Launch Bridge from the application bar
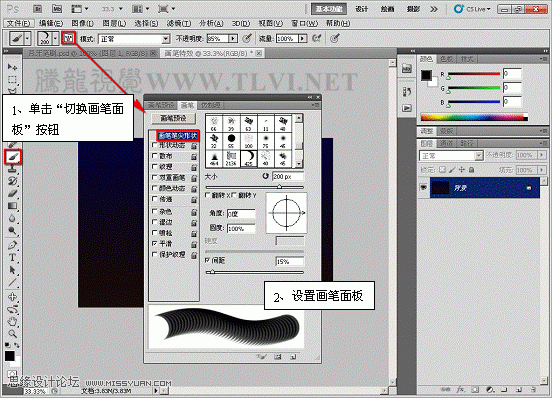Screen dimensions: 552x398 pos(38,9)
